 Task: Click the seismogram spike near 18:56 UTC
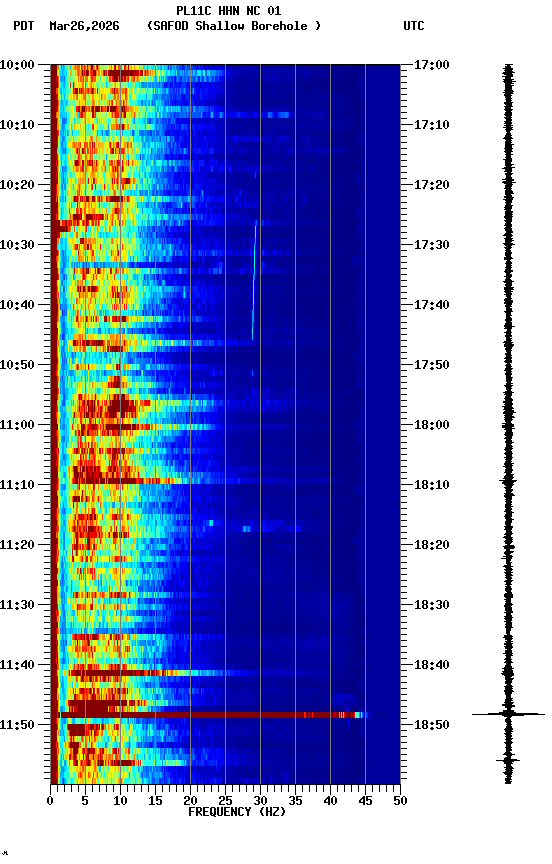coord(508,760)
